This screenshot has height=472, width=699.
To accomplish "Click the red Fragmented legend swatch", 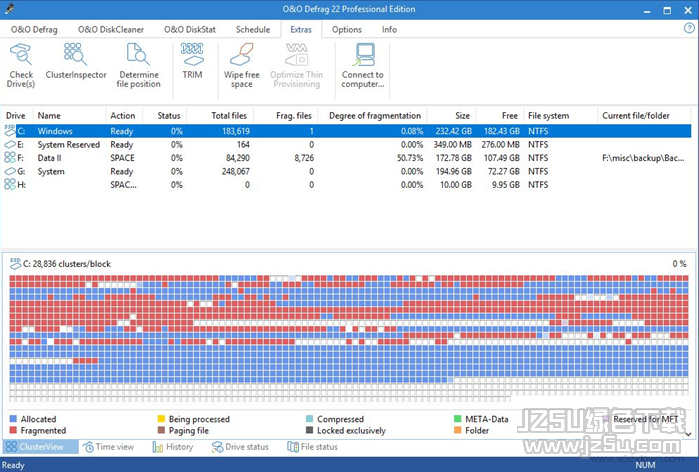I will coord(13,430).
